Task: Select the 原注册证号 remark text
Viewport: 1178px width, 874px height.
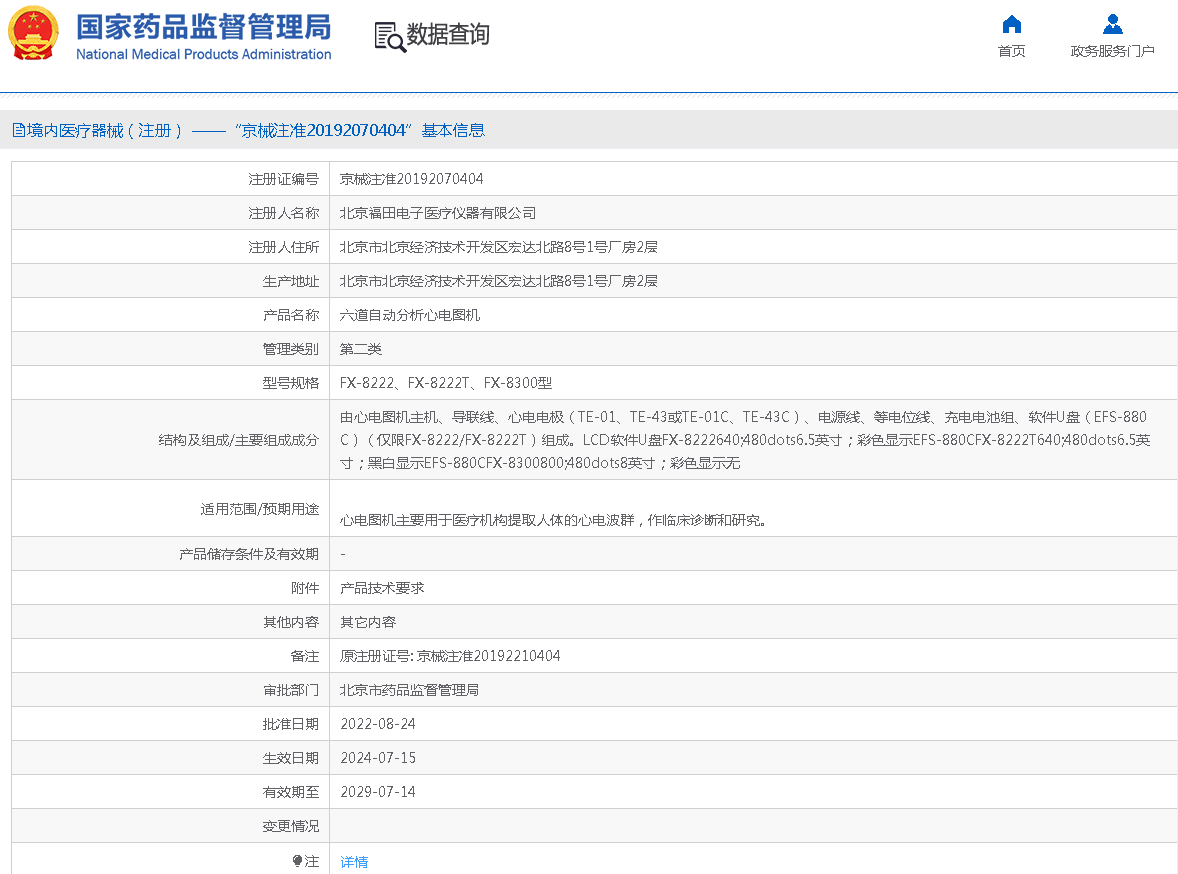Action: 449,656
